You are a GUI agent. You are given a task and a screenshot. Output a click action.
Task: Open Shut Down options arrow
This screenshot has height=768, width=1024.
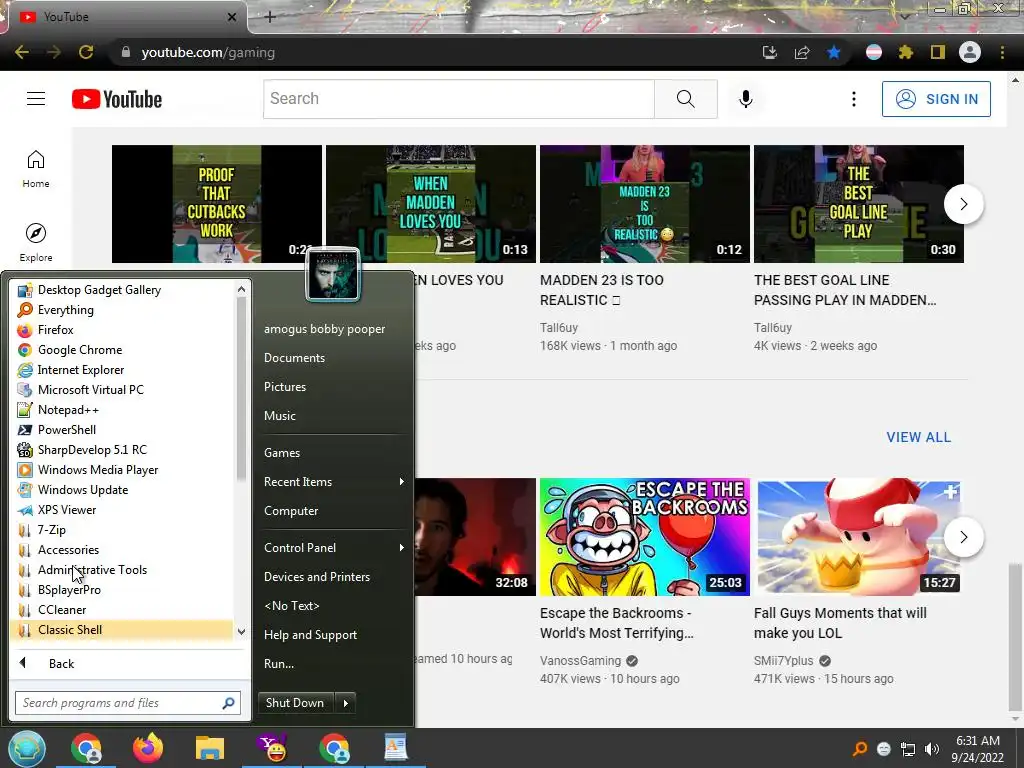point(345,703)
